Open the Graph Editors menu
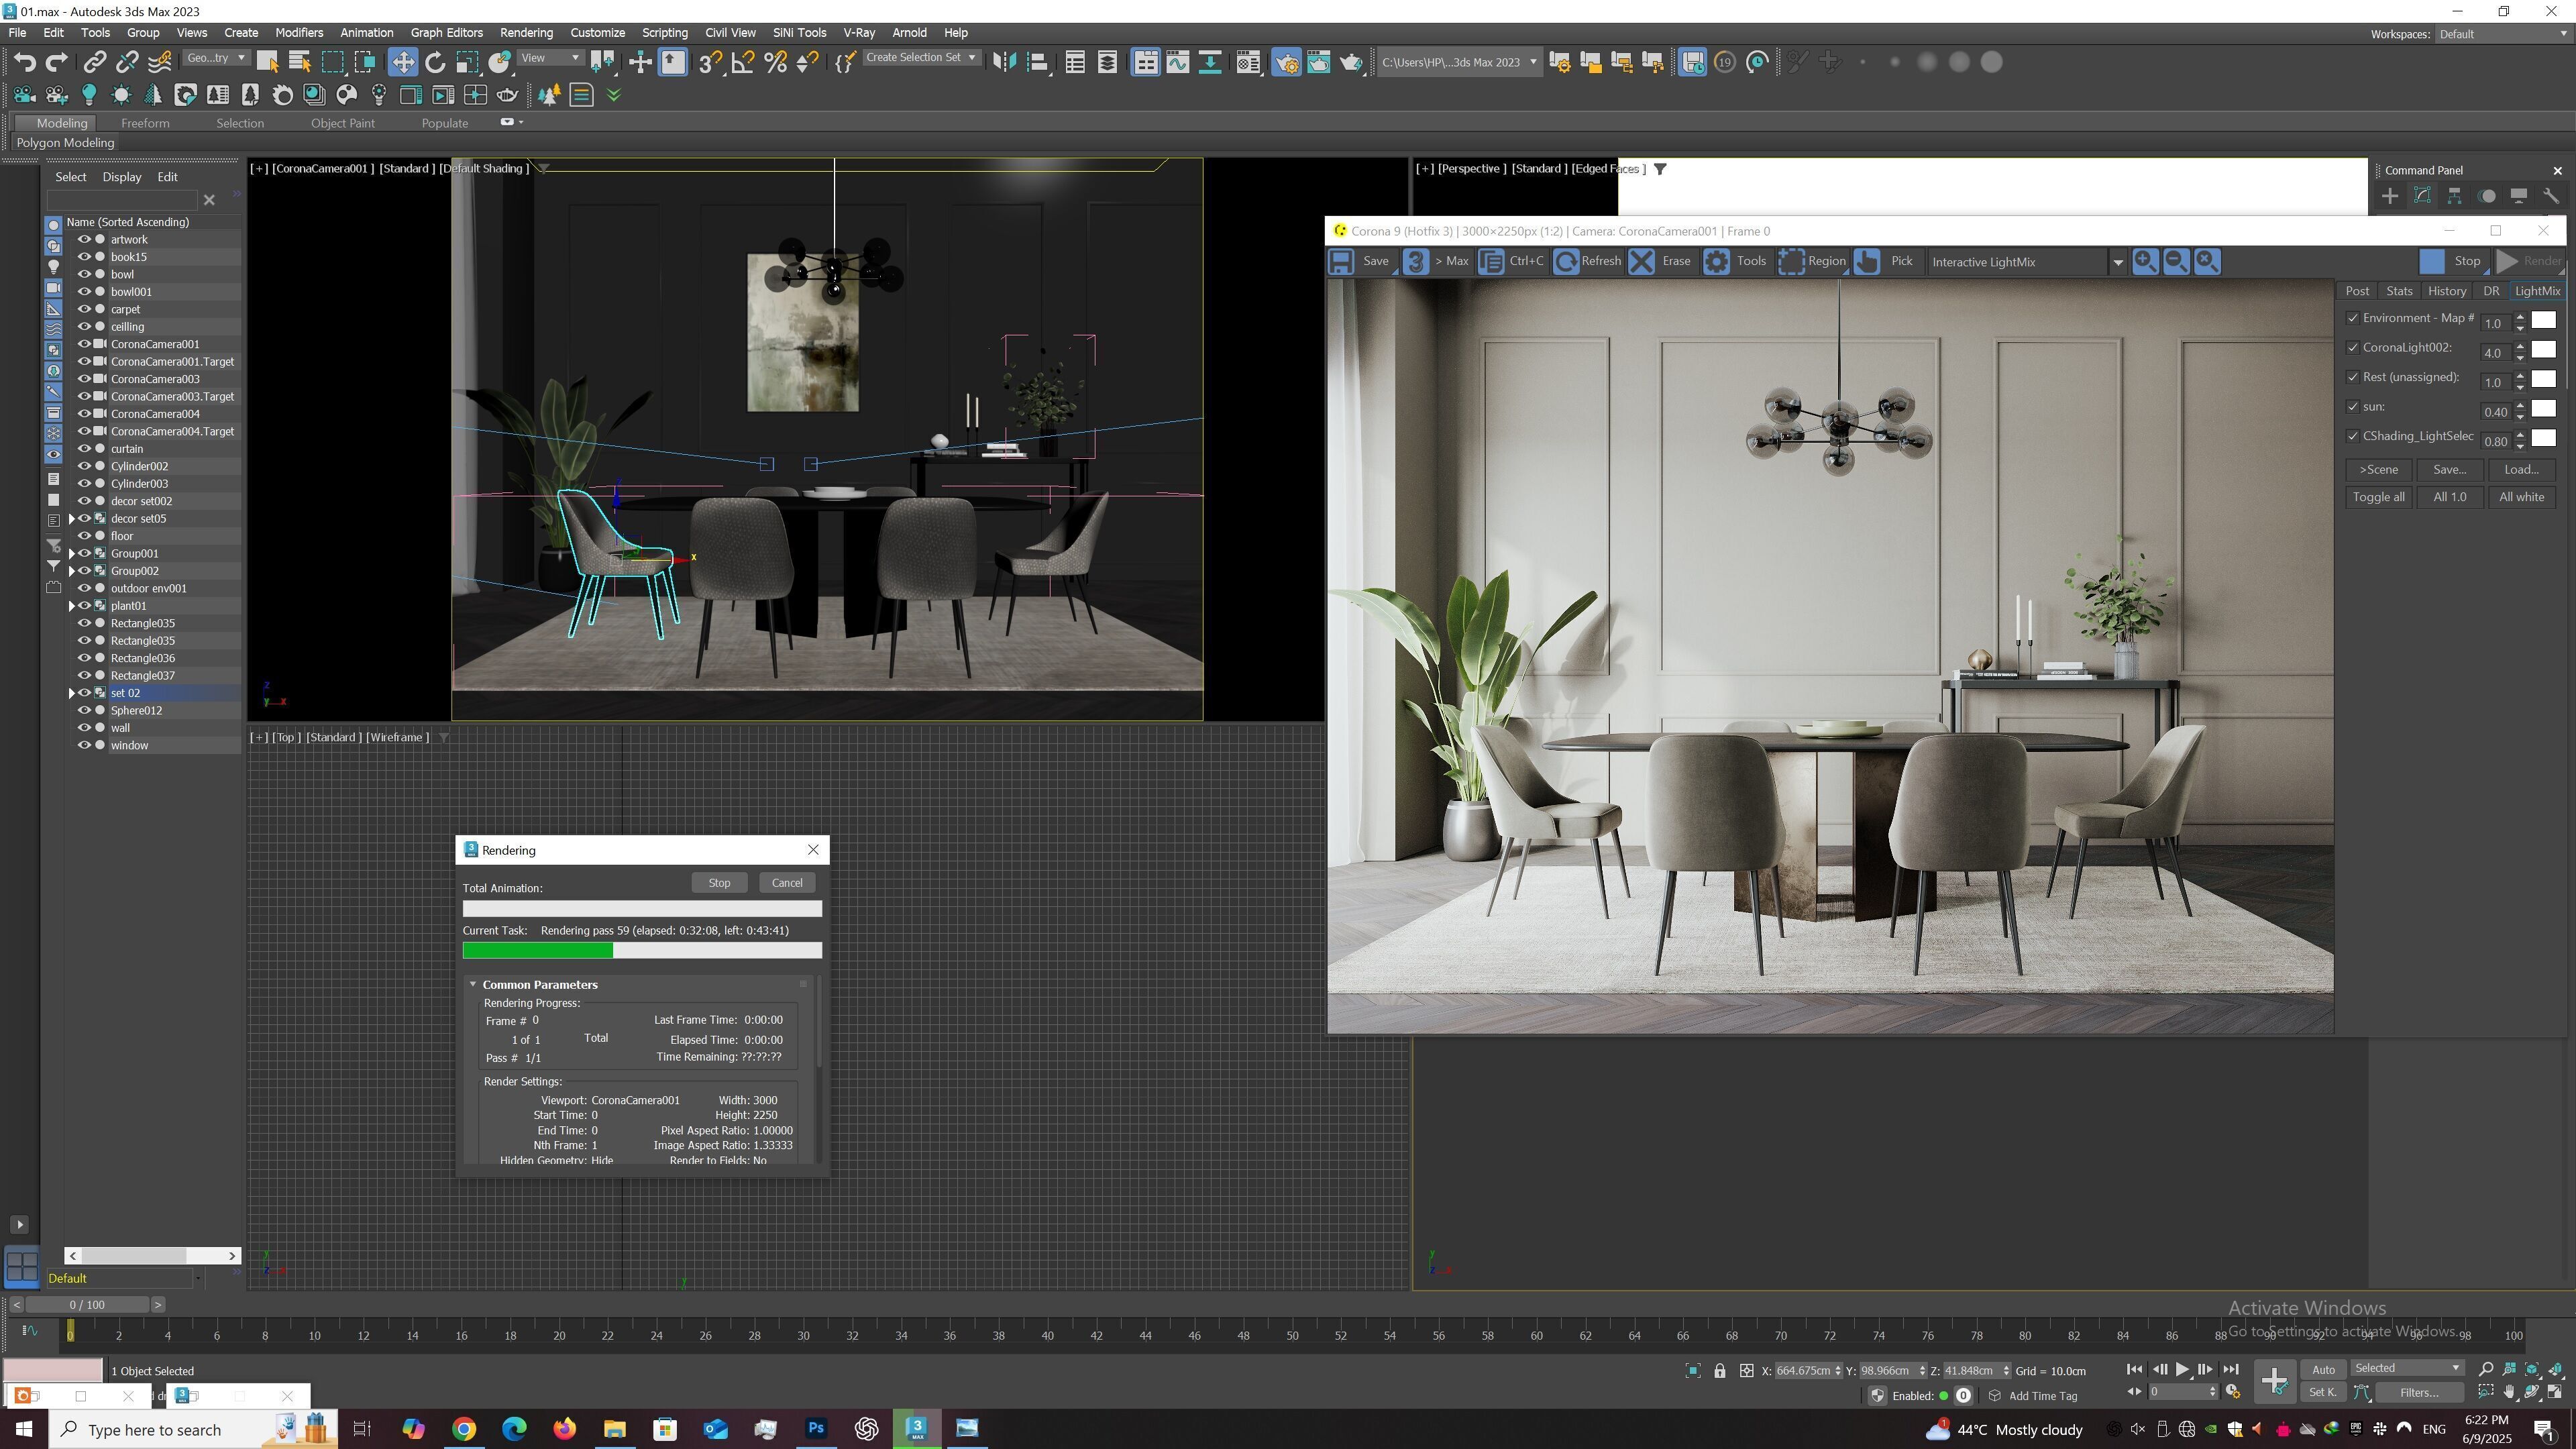This screenshot has width=2576, height=1449. [x=446, y=33]
